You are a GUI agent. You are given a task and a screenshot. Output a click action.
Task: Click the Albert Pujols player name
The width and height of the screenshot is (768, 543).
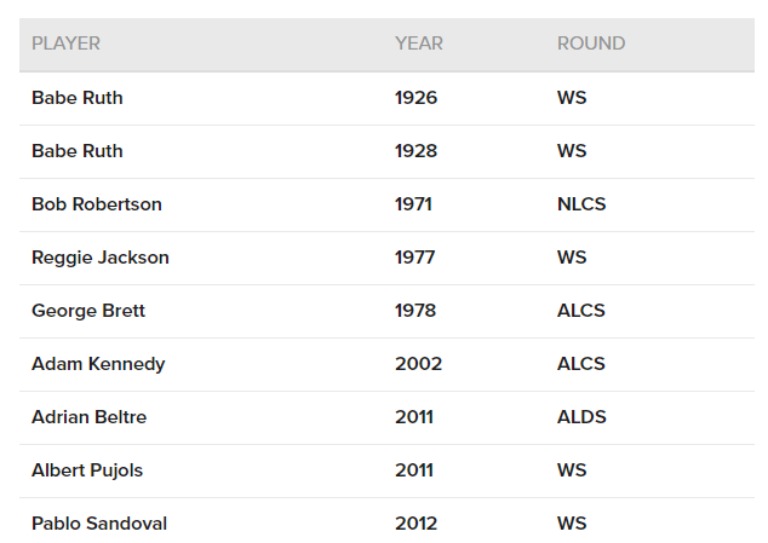(87, 470)
